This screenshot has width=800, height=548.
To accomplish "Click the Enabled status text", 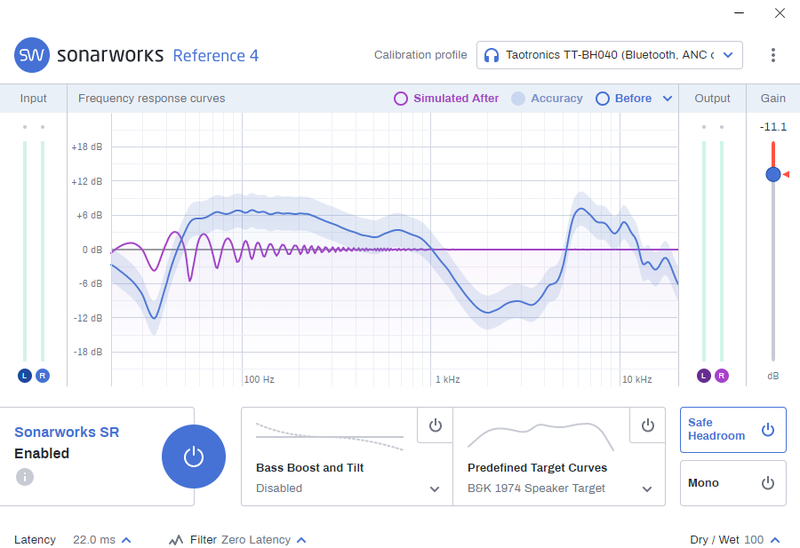I will point(42,454).
